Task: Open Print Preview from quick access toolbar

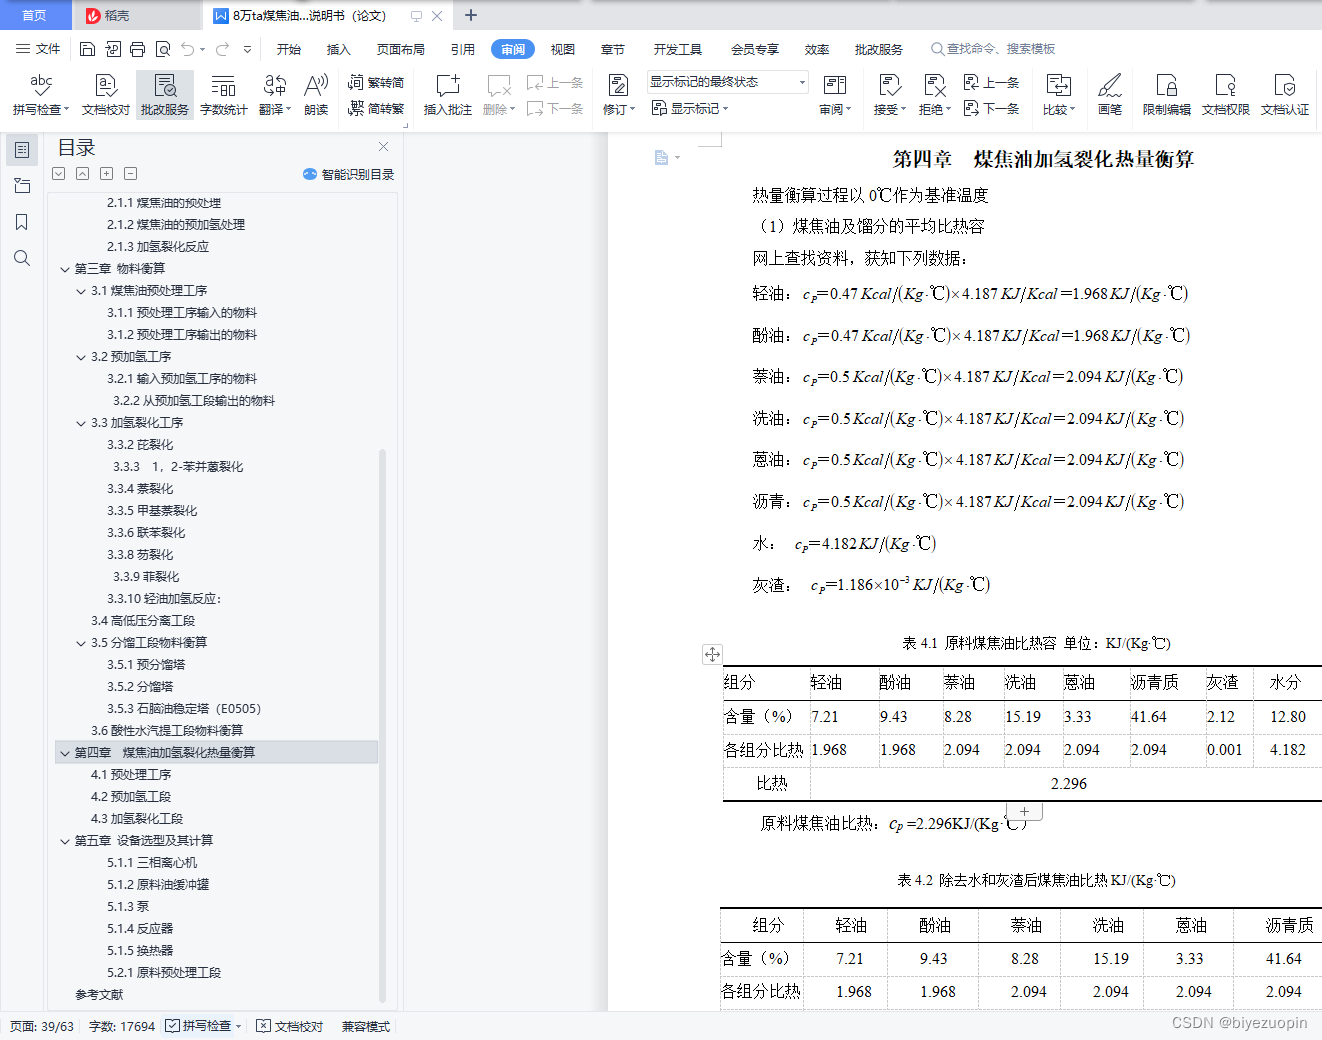Action: (162, 49)
